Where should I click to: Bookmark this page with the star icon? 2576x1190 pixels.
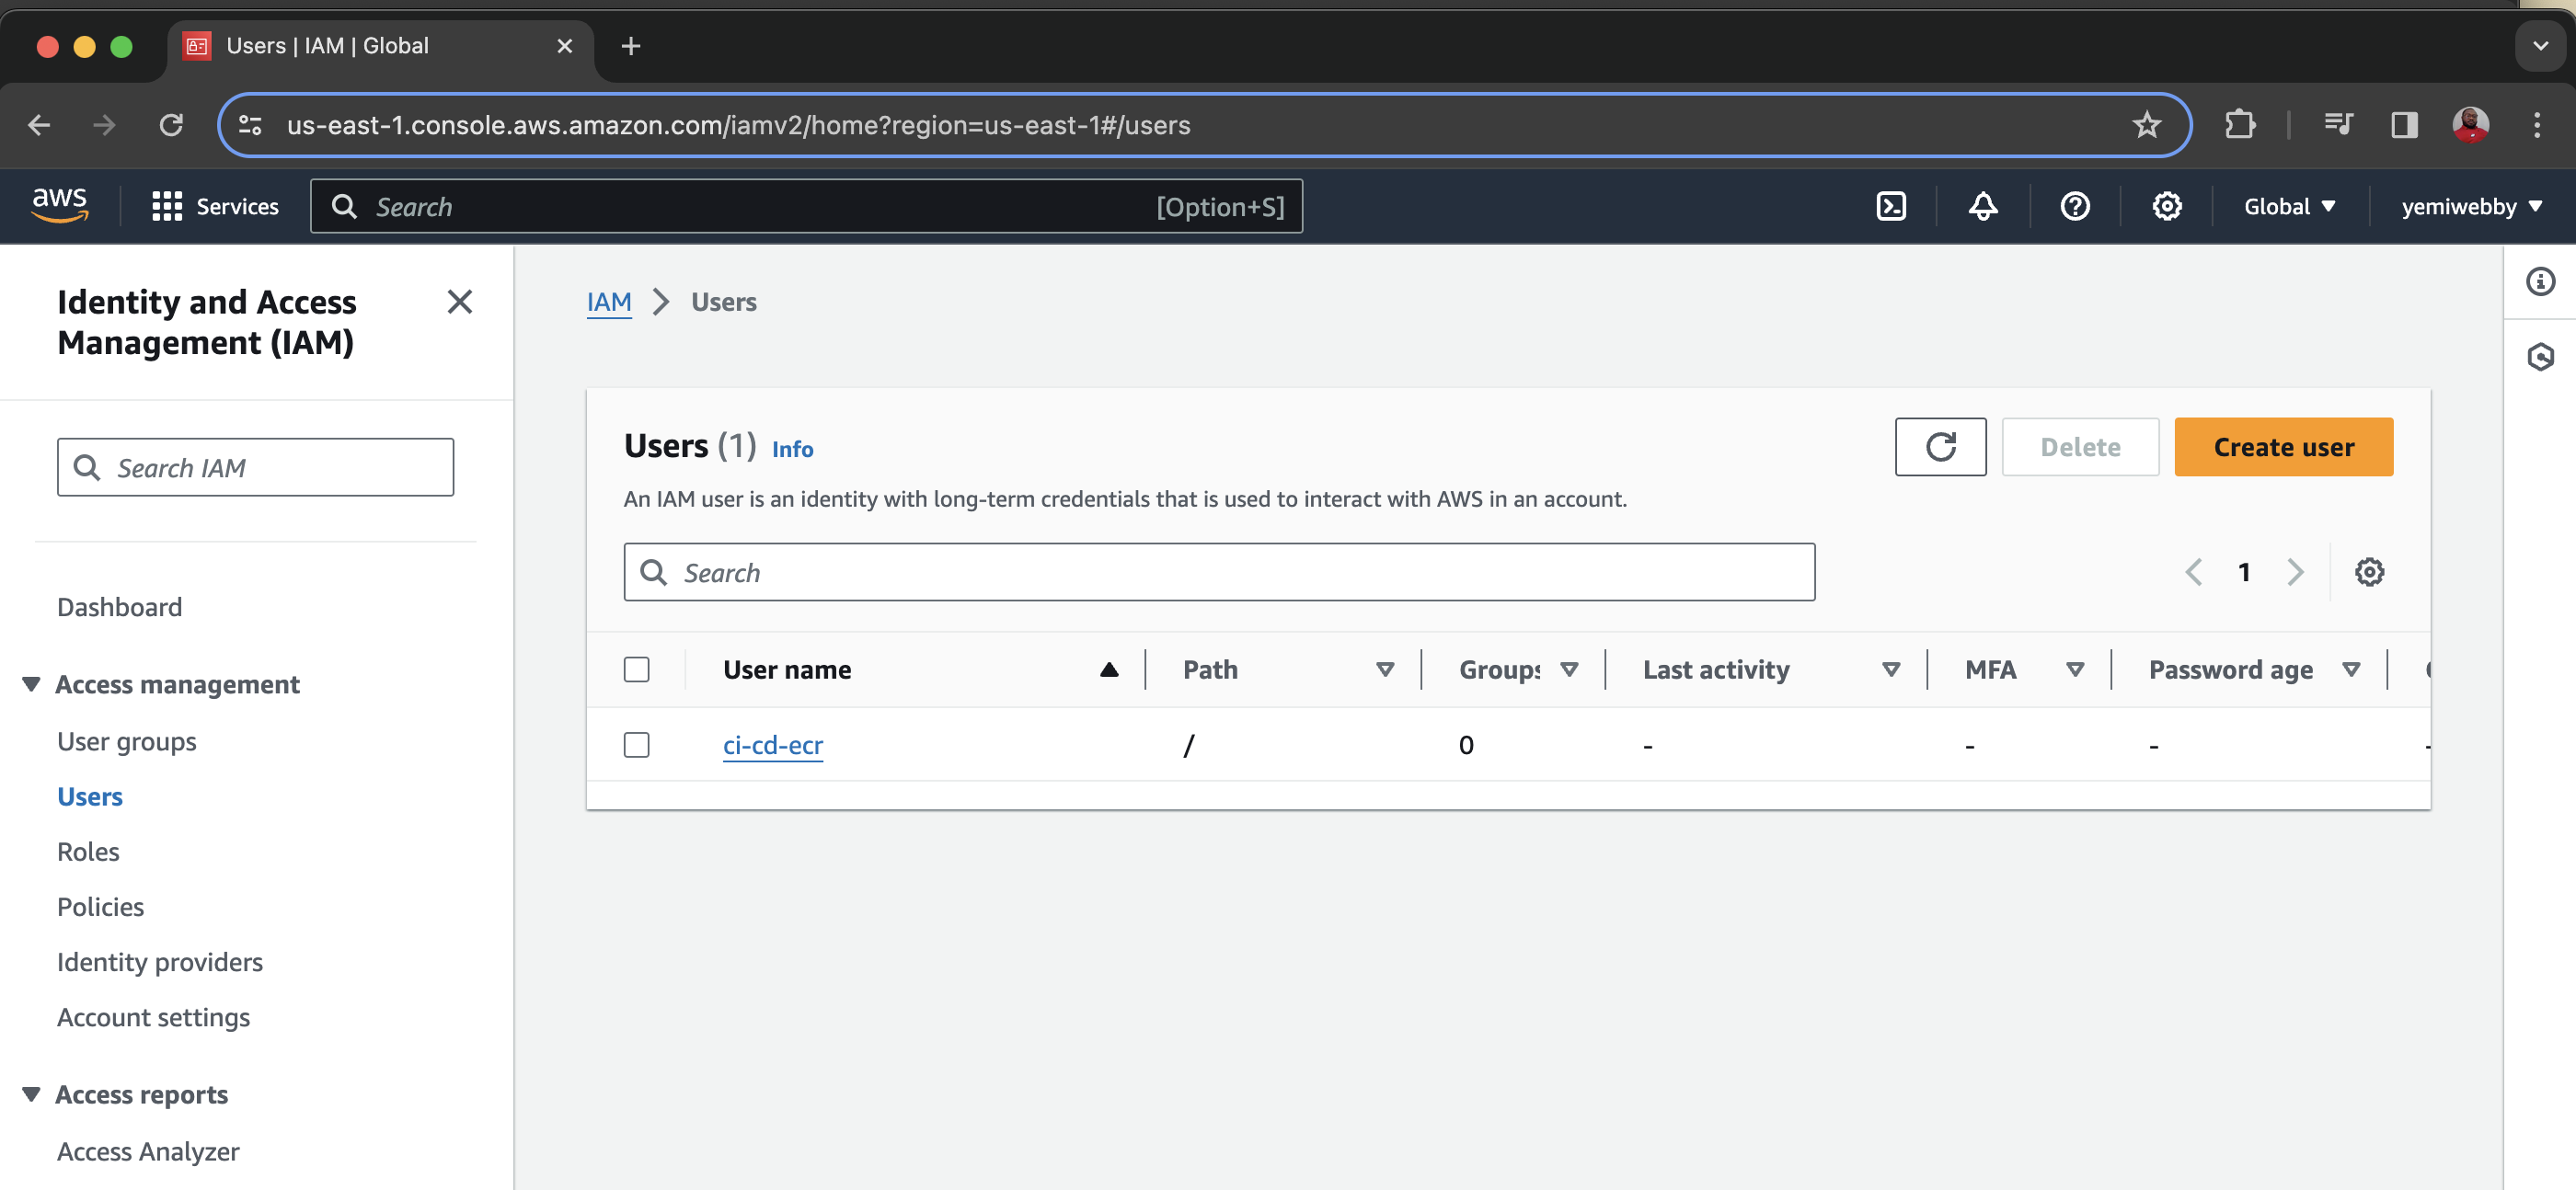tap(2146, 125)
